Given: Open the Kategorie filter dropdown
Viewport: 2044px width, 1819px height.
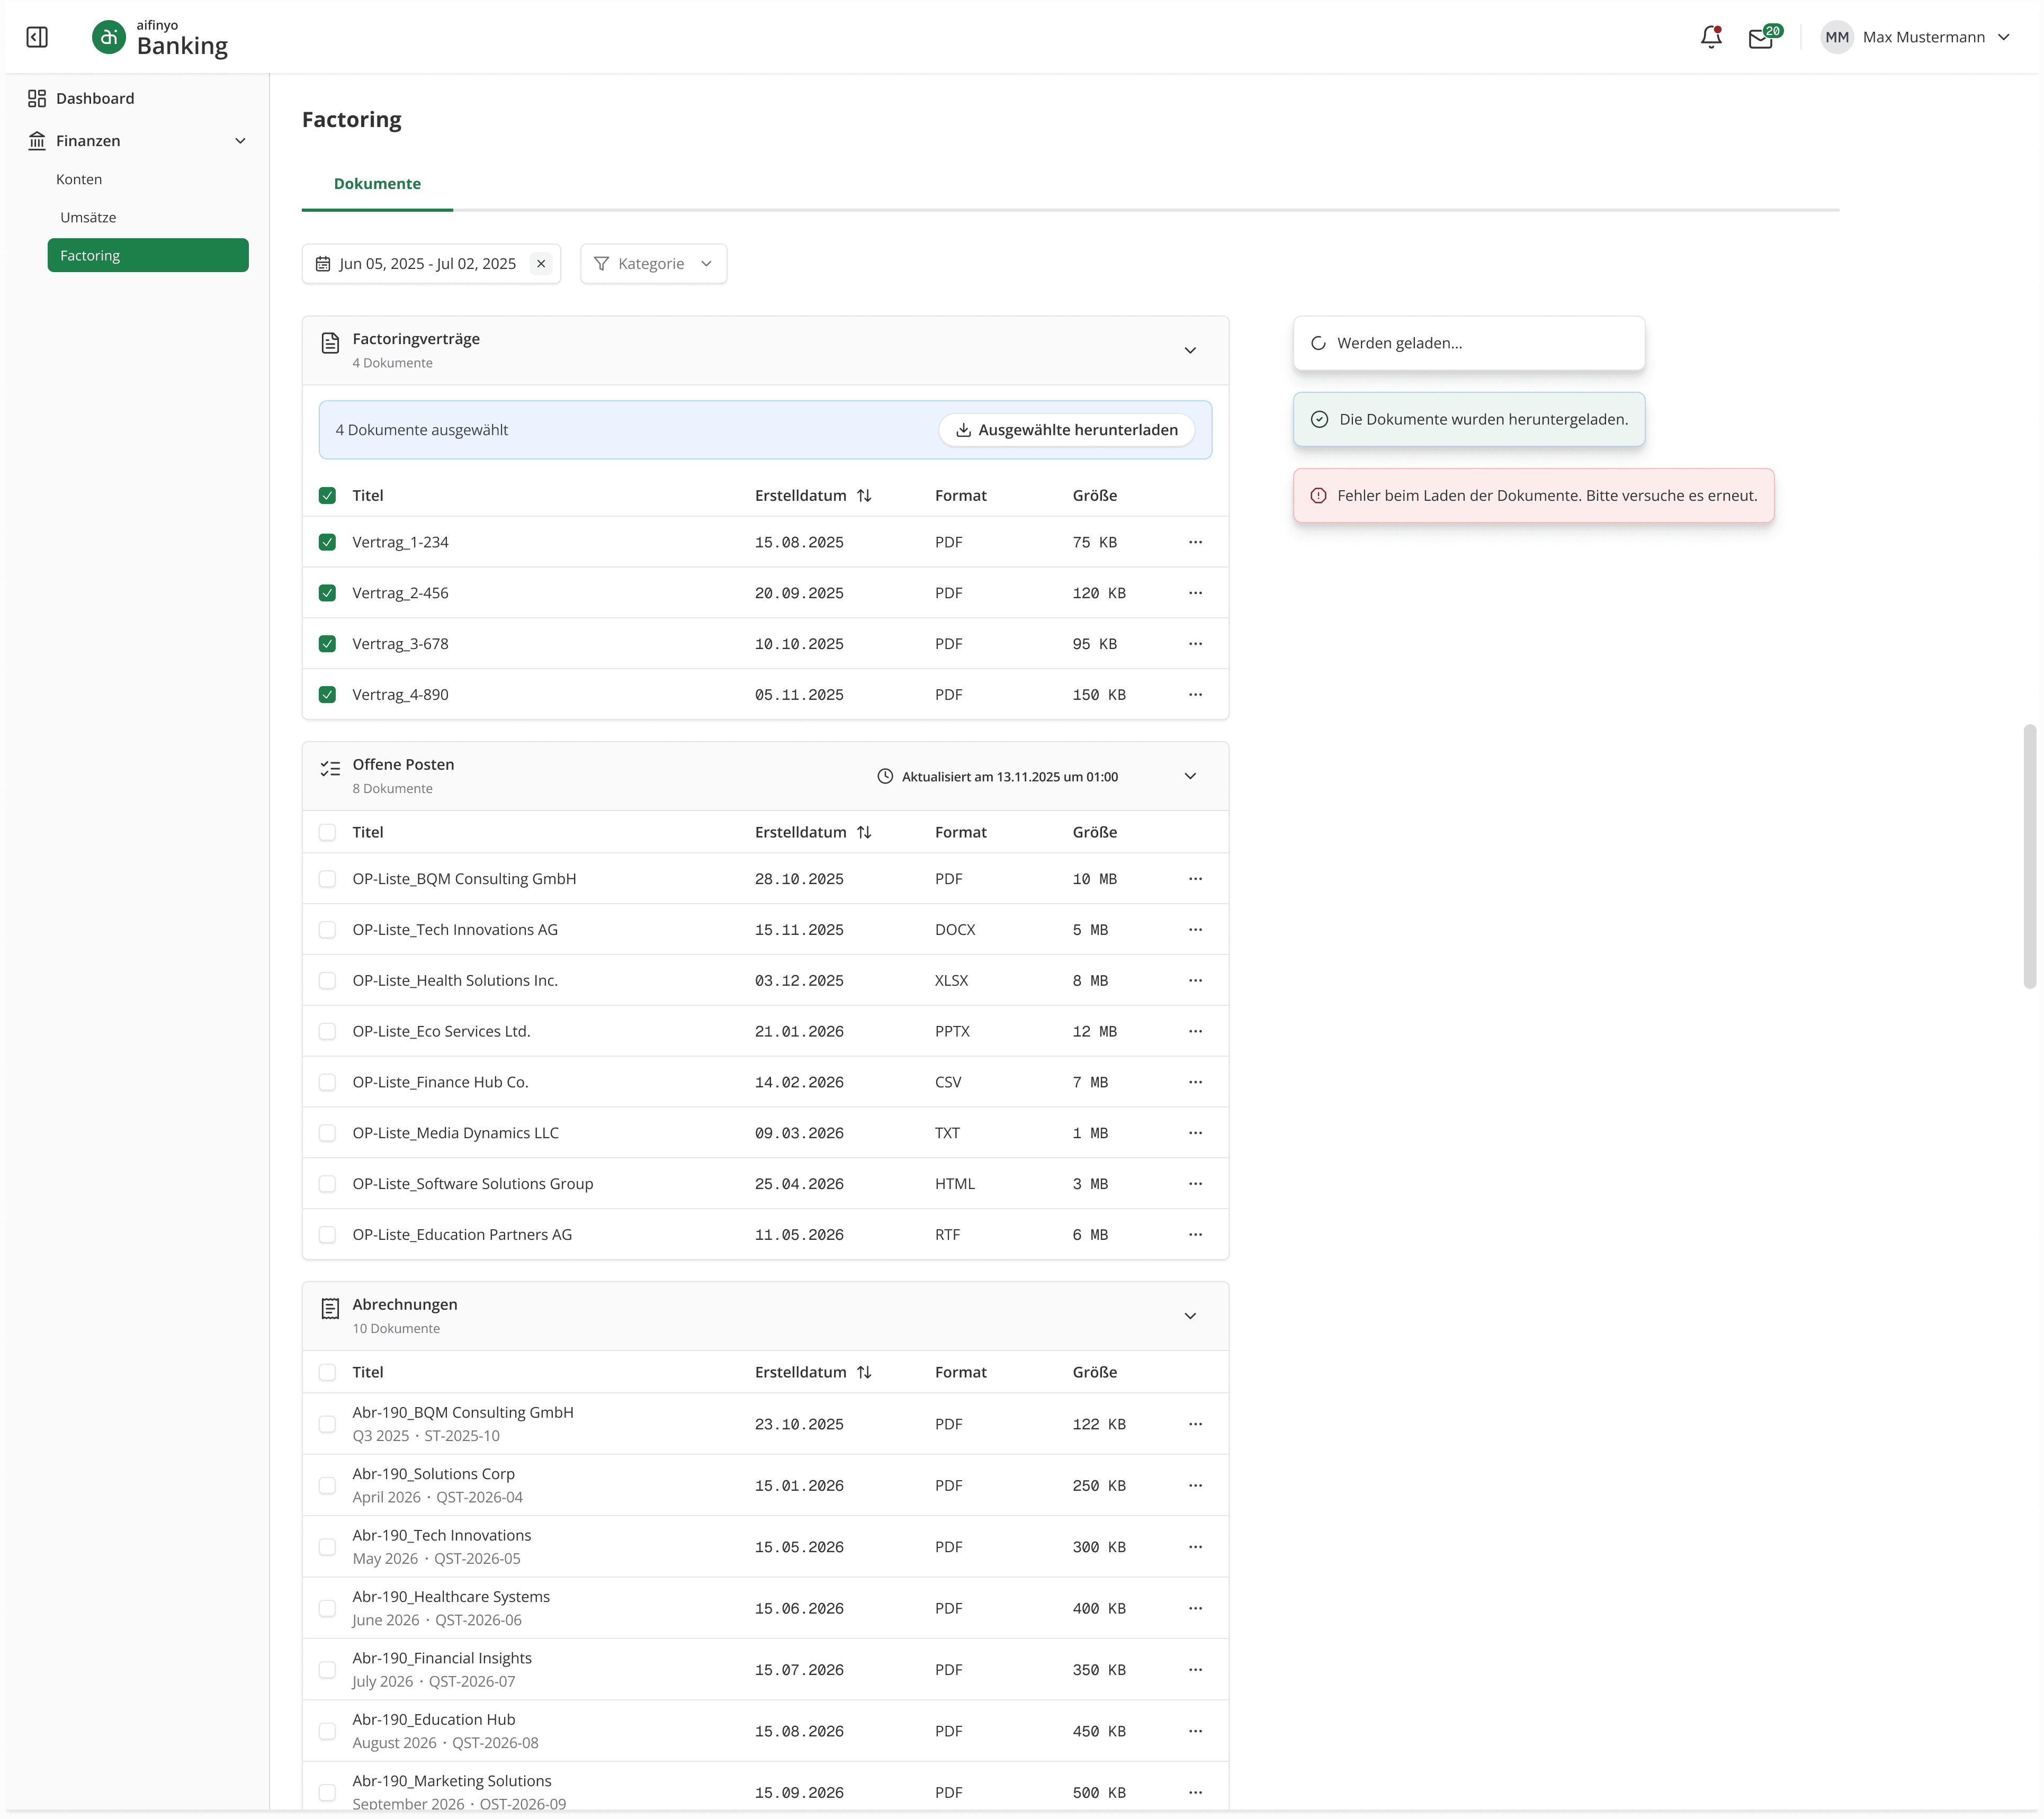Looking at the screenshot, I should [653, 264].
